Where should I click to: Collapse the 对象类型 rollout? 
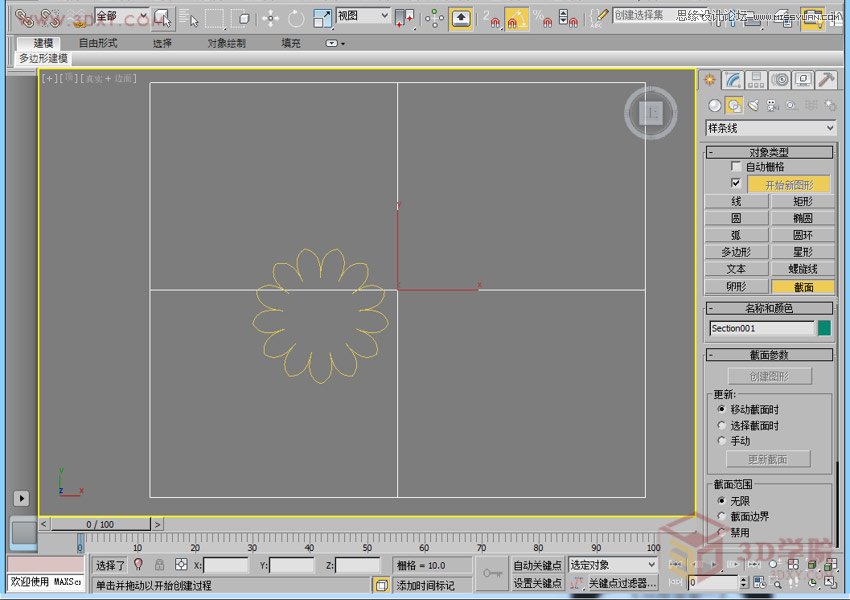(769, 152)
